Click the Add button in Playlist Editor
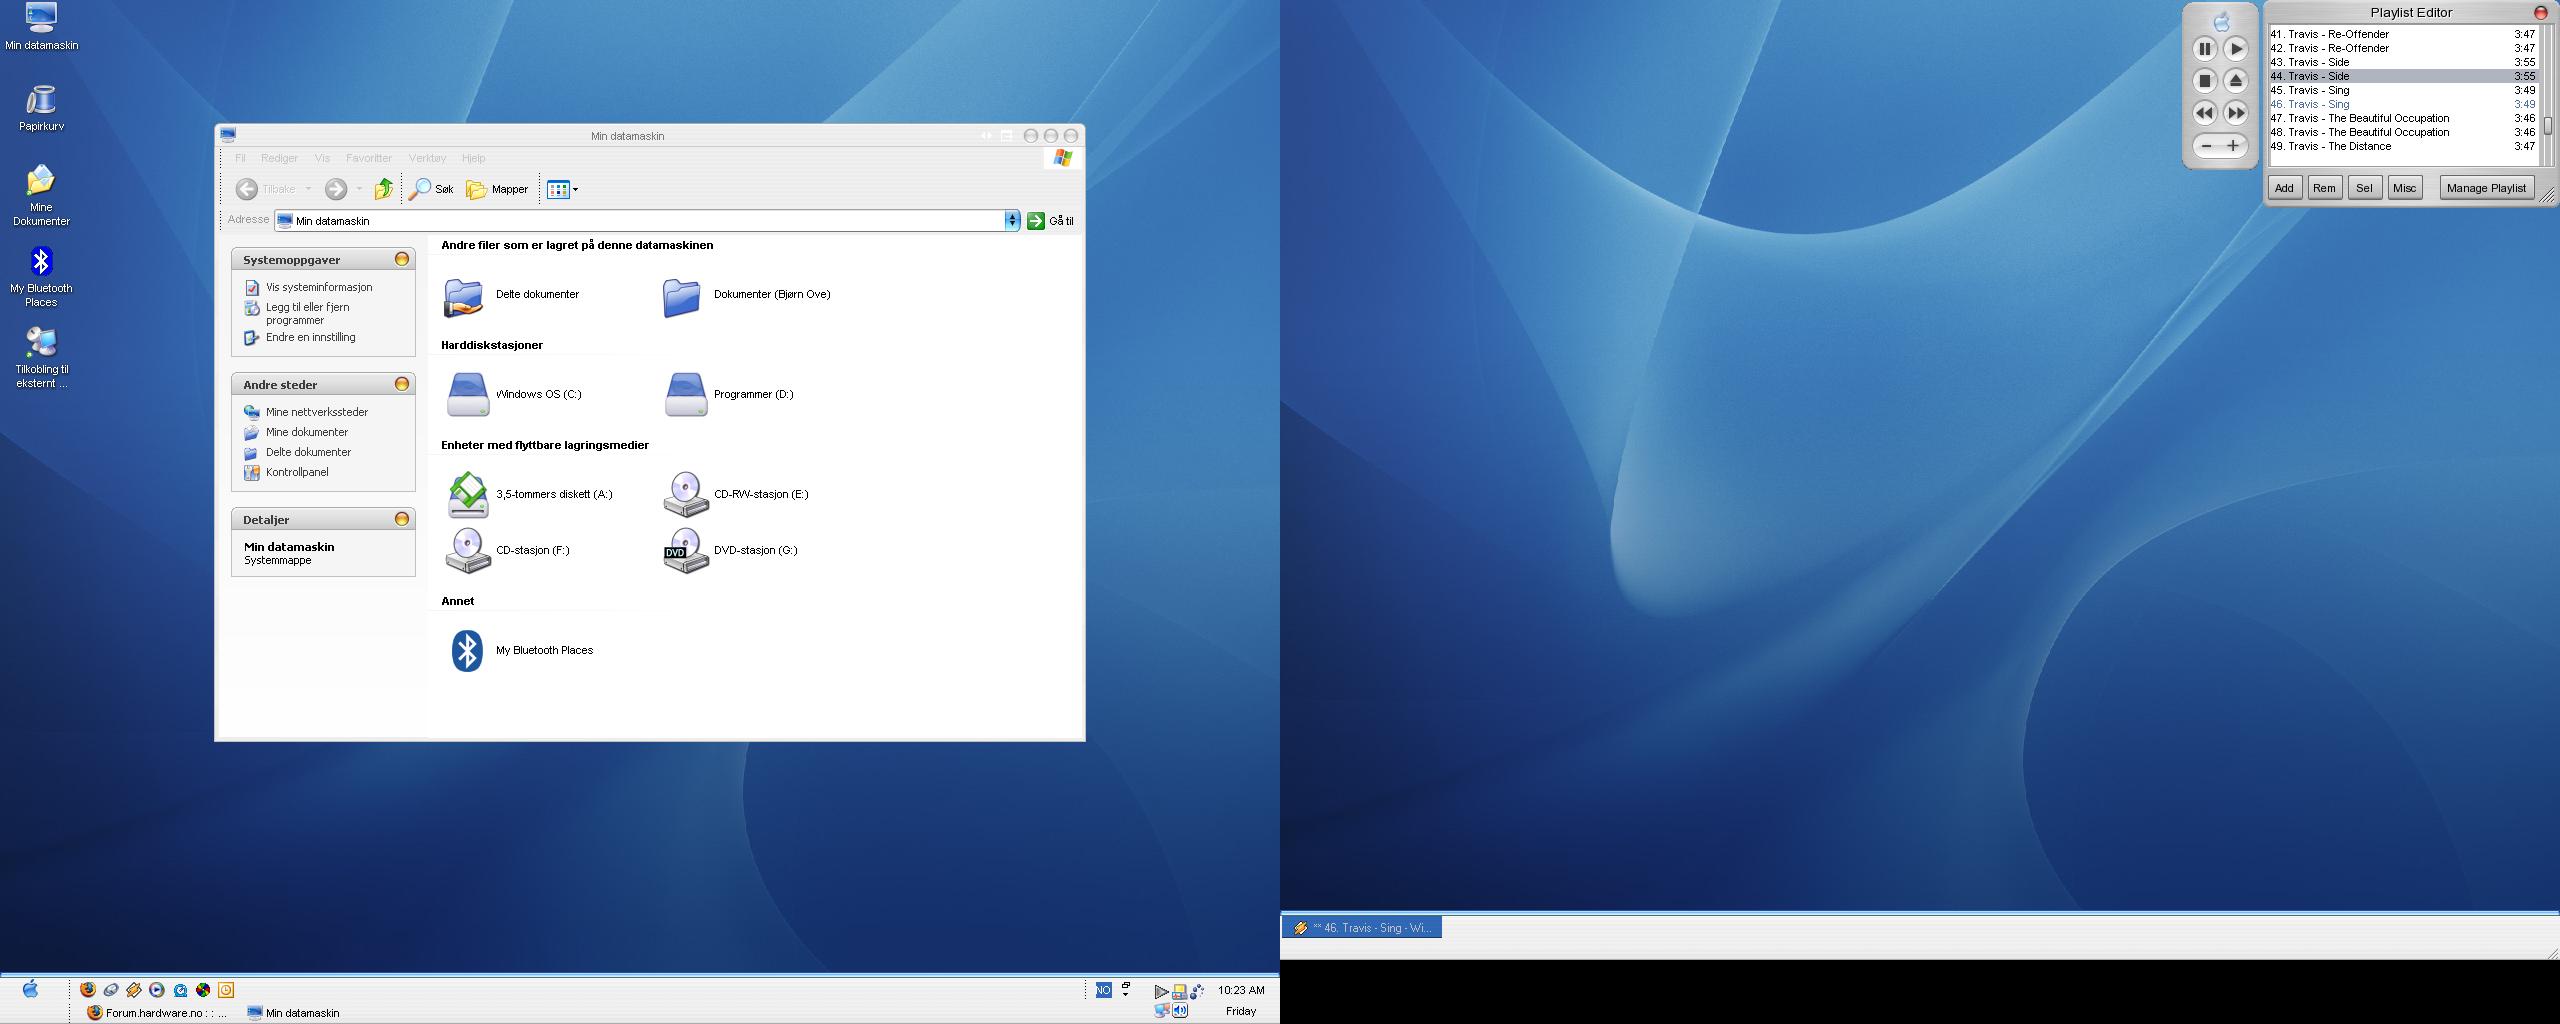Viewport: 2560px width, 1024px height. point(2284,188)
